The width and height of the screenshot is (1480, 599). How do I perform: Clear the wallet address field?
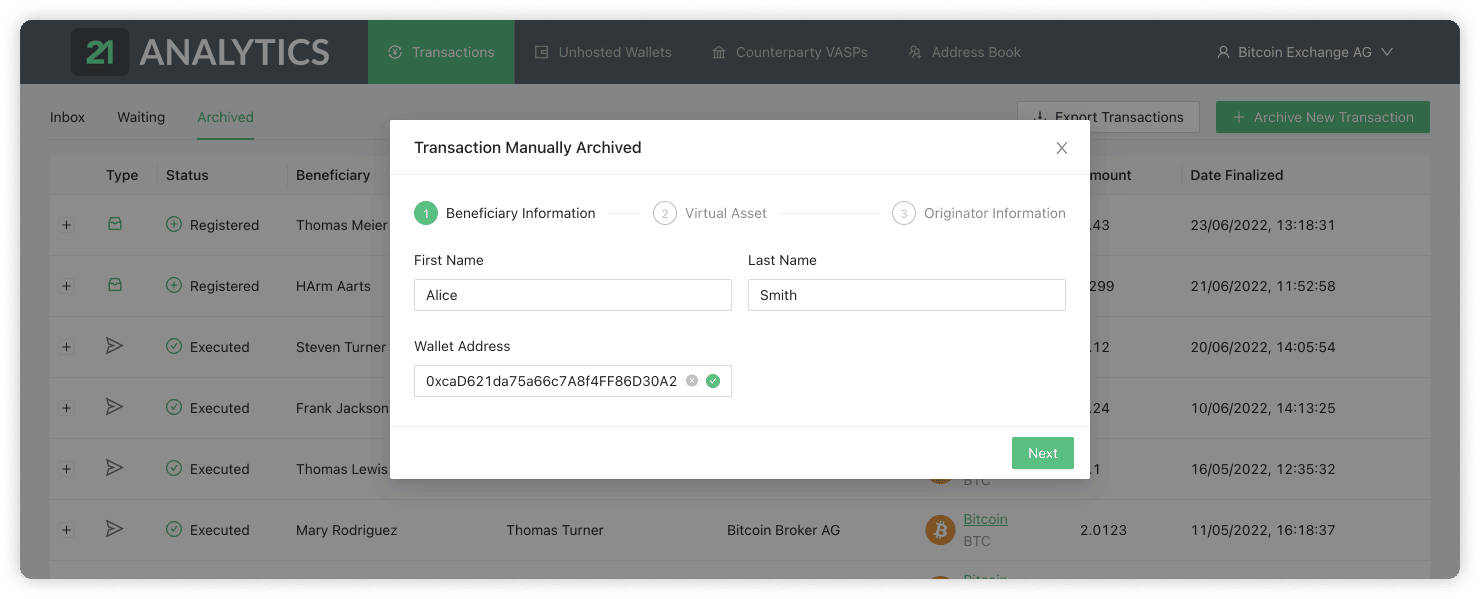692,381
